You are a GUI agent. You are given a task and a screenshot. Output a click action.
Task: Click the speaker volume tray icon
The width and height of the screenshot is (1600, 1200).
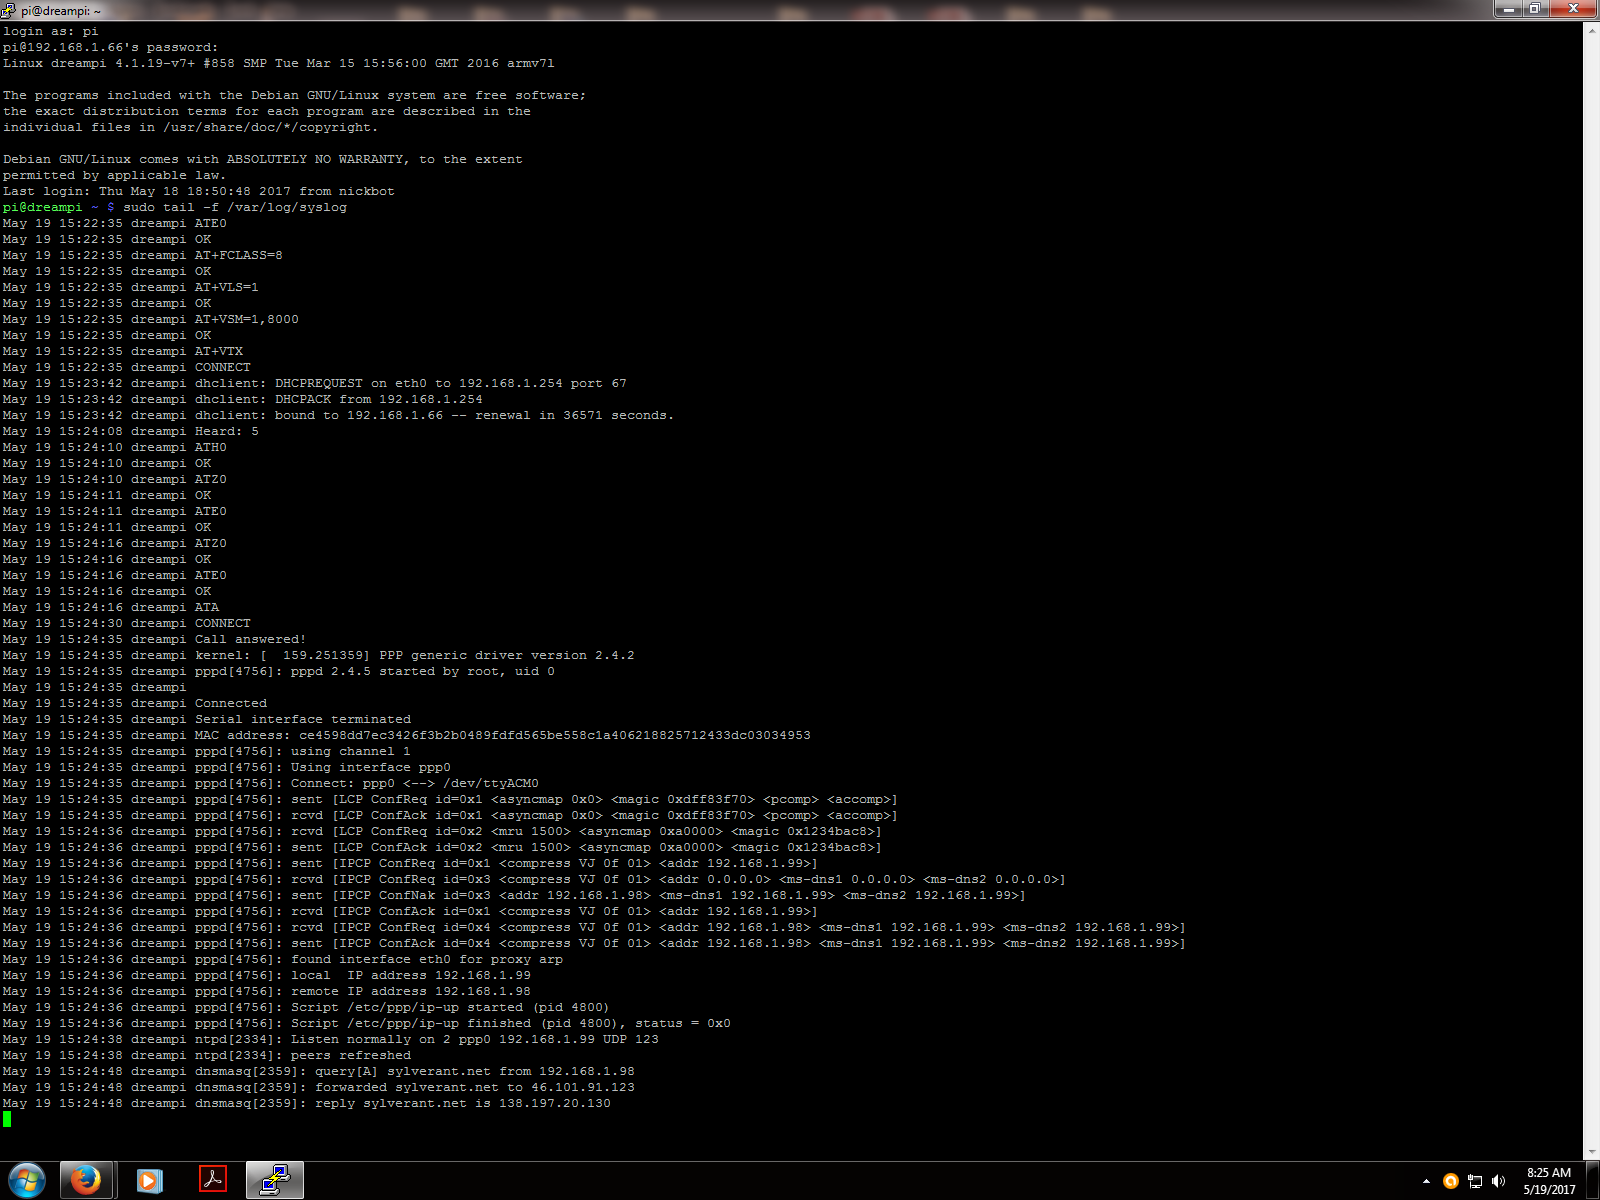point(1498,1181)
